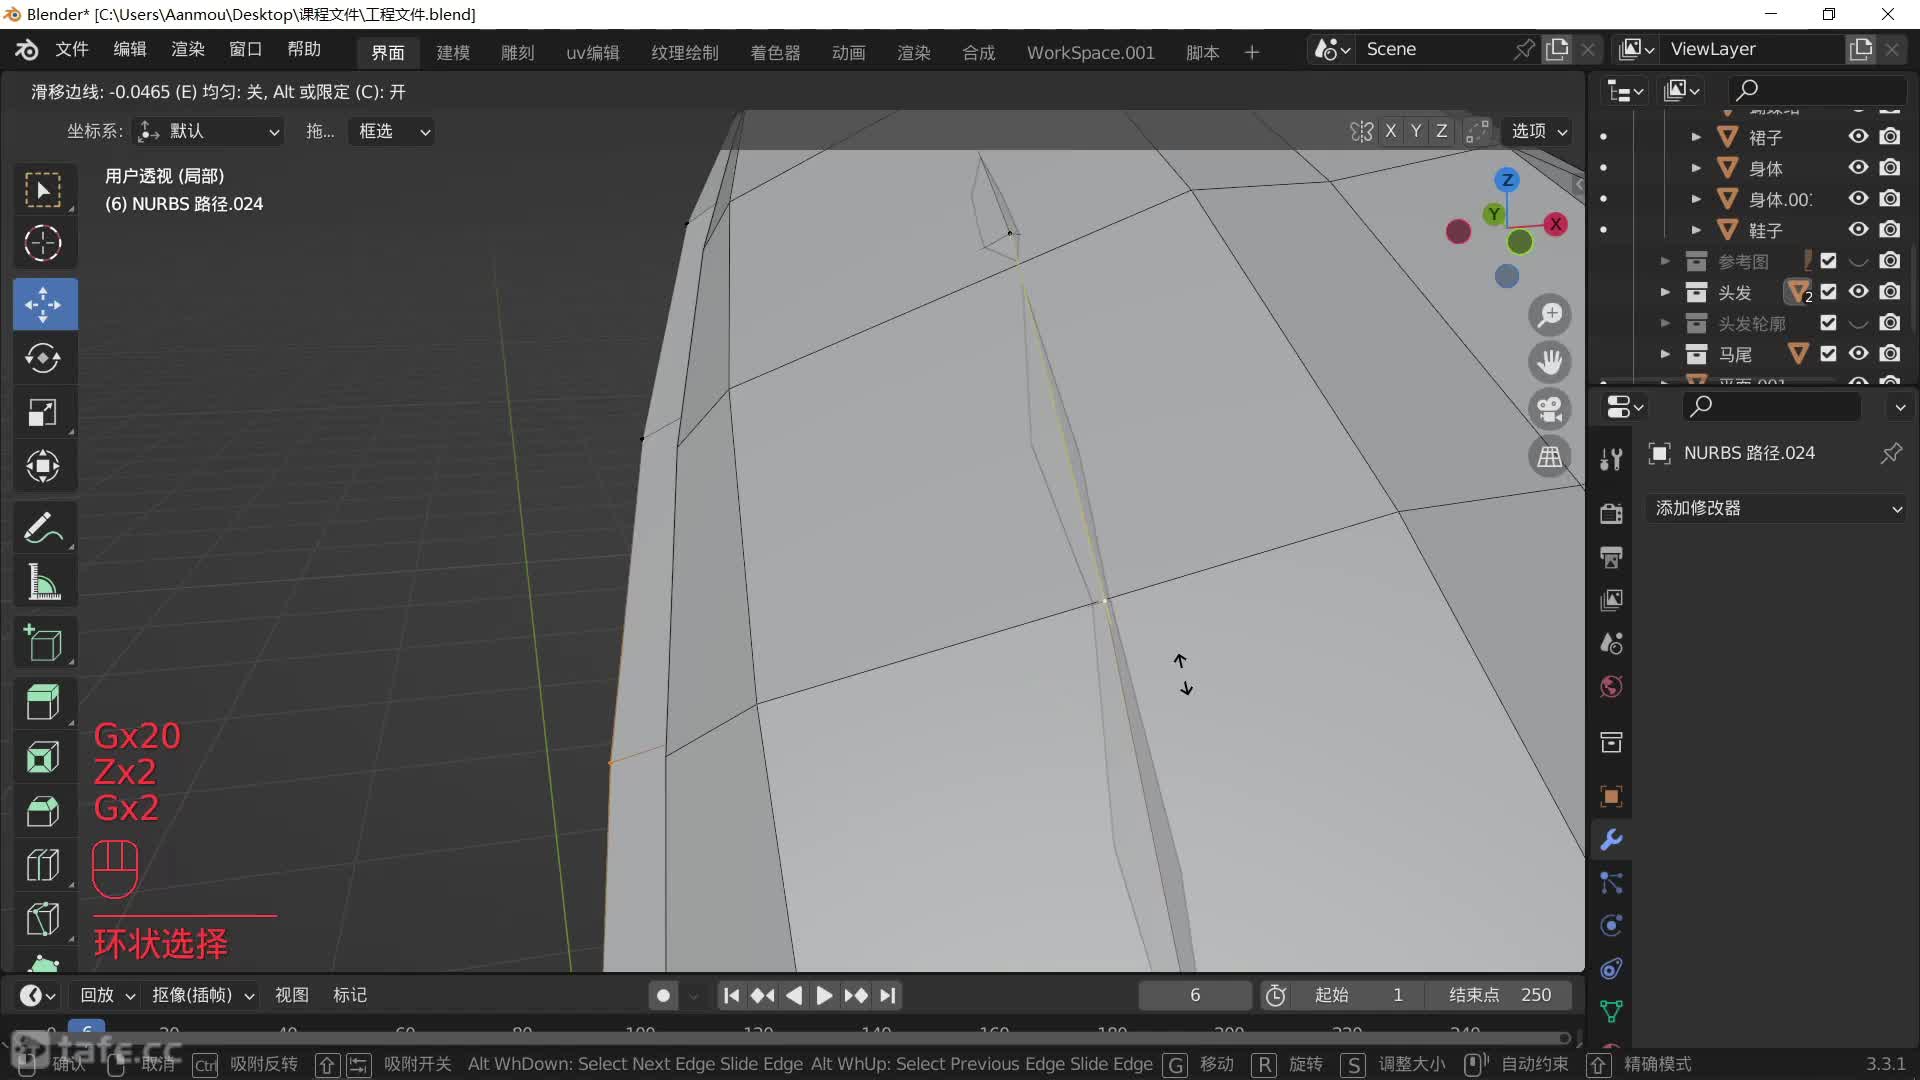
Task: Select the 3D Cursor tool
Action: [43, 244]
